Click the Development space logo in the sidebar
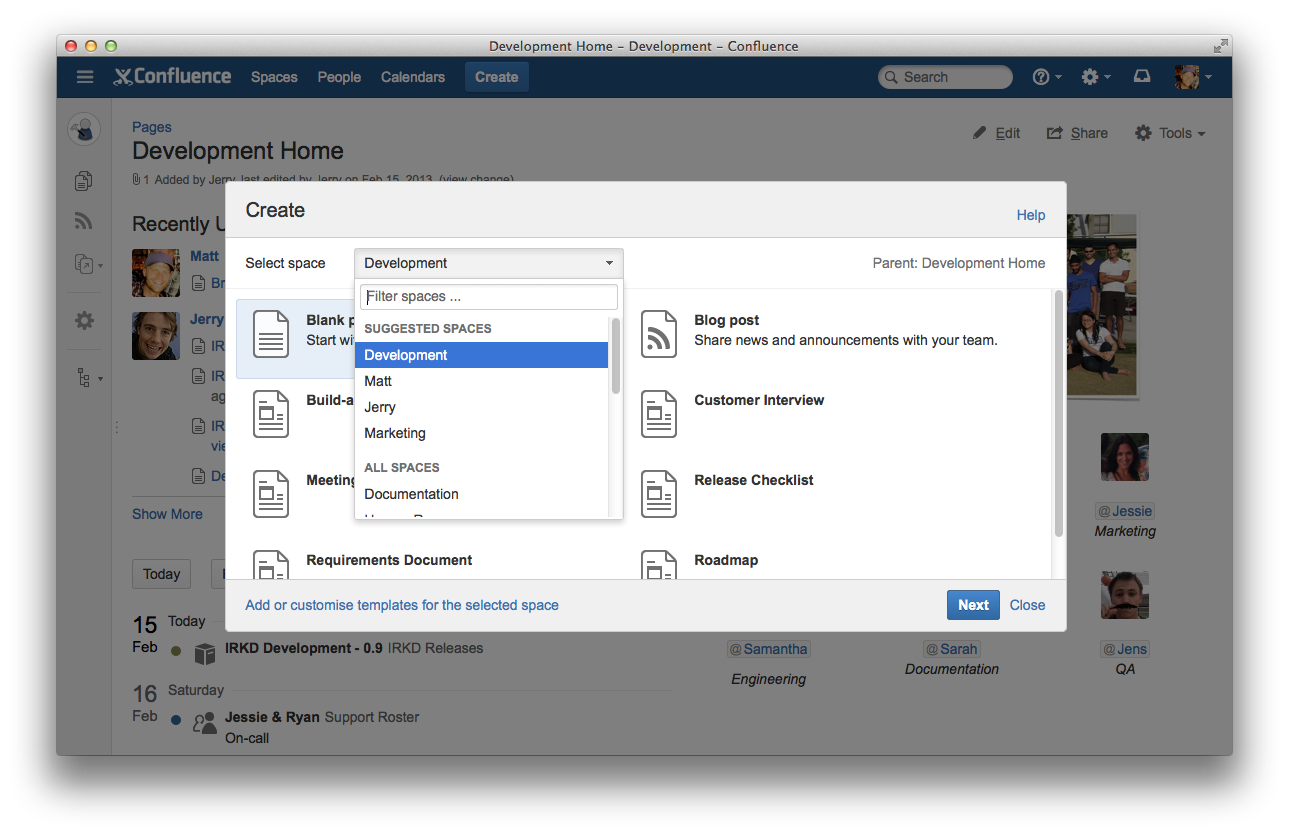 pos(84,129)
